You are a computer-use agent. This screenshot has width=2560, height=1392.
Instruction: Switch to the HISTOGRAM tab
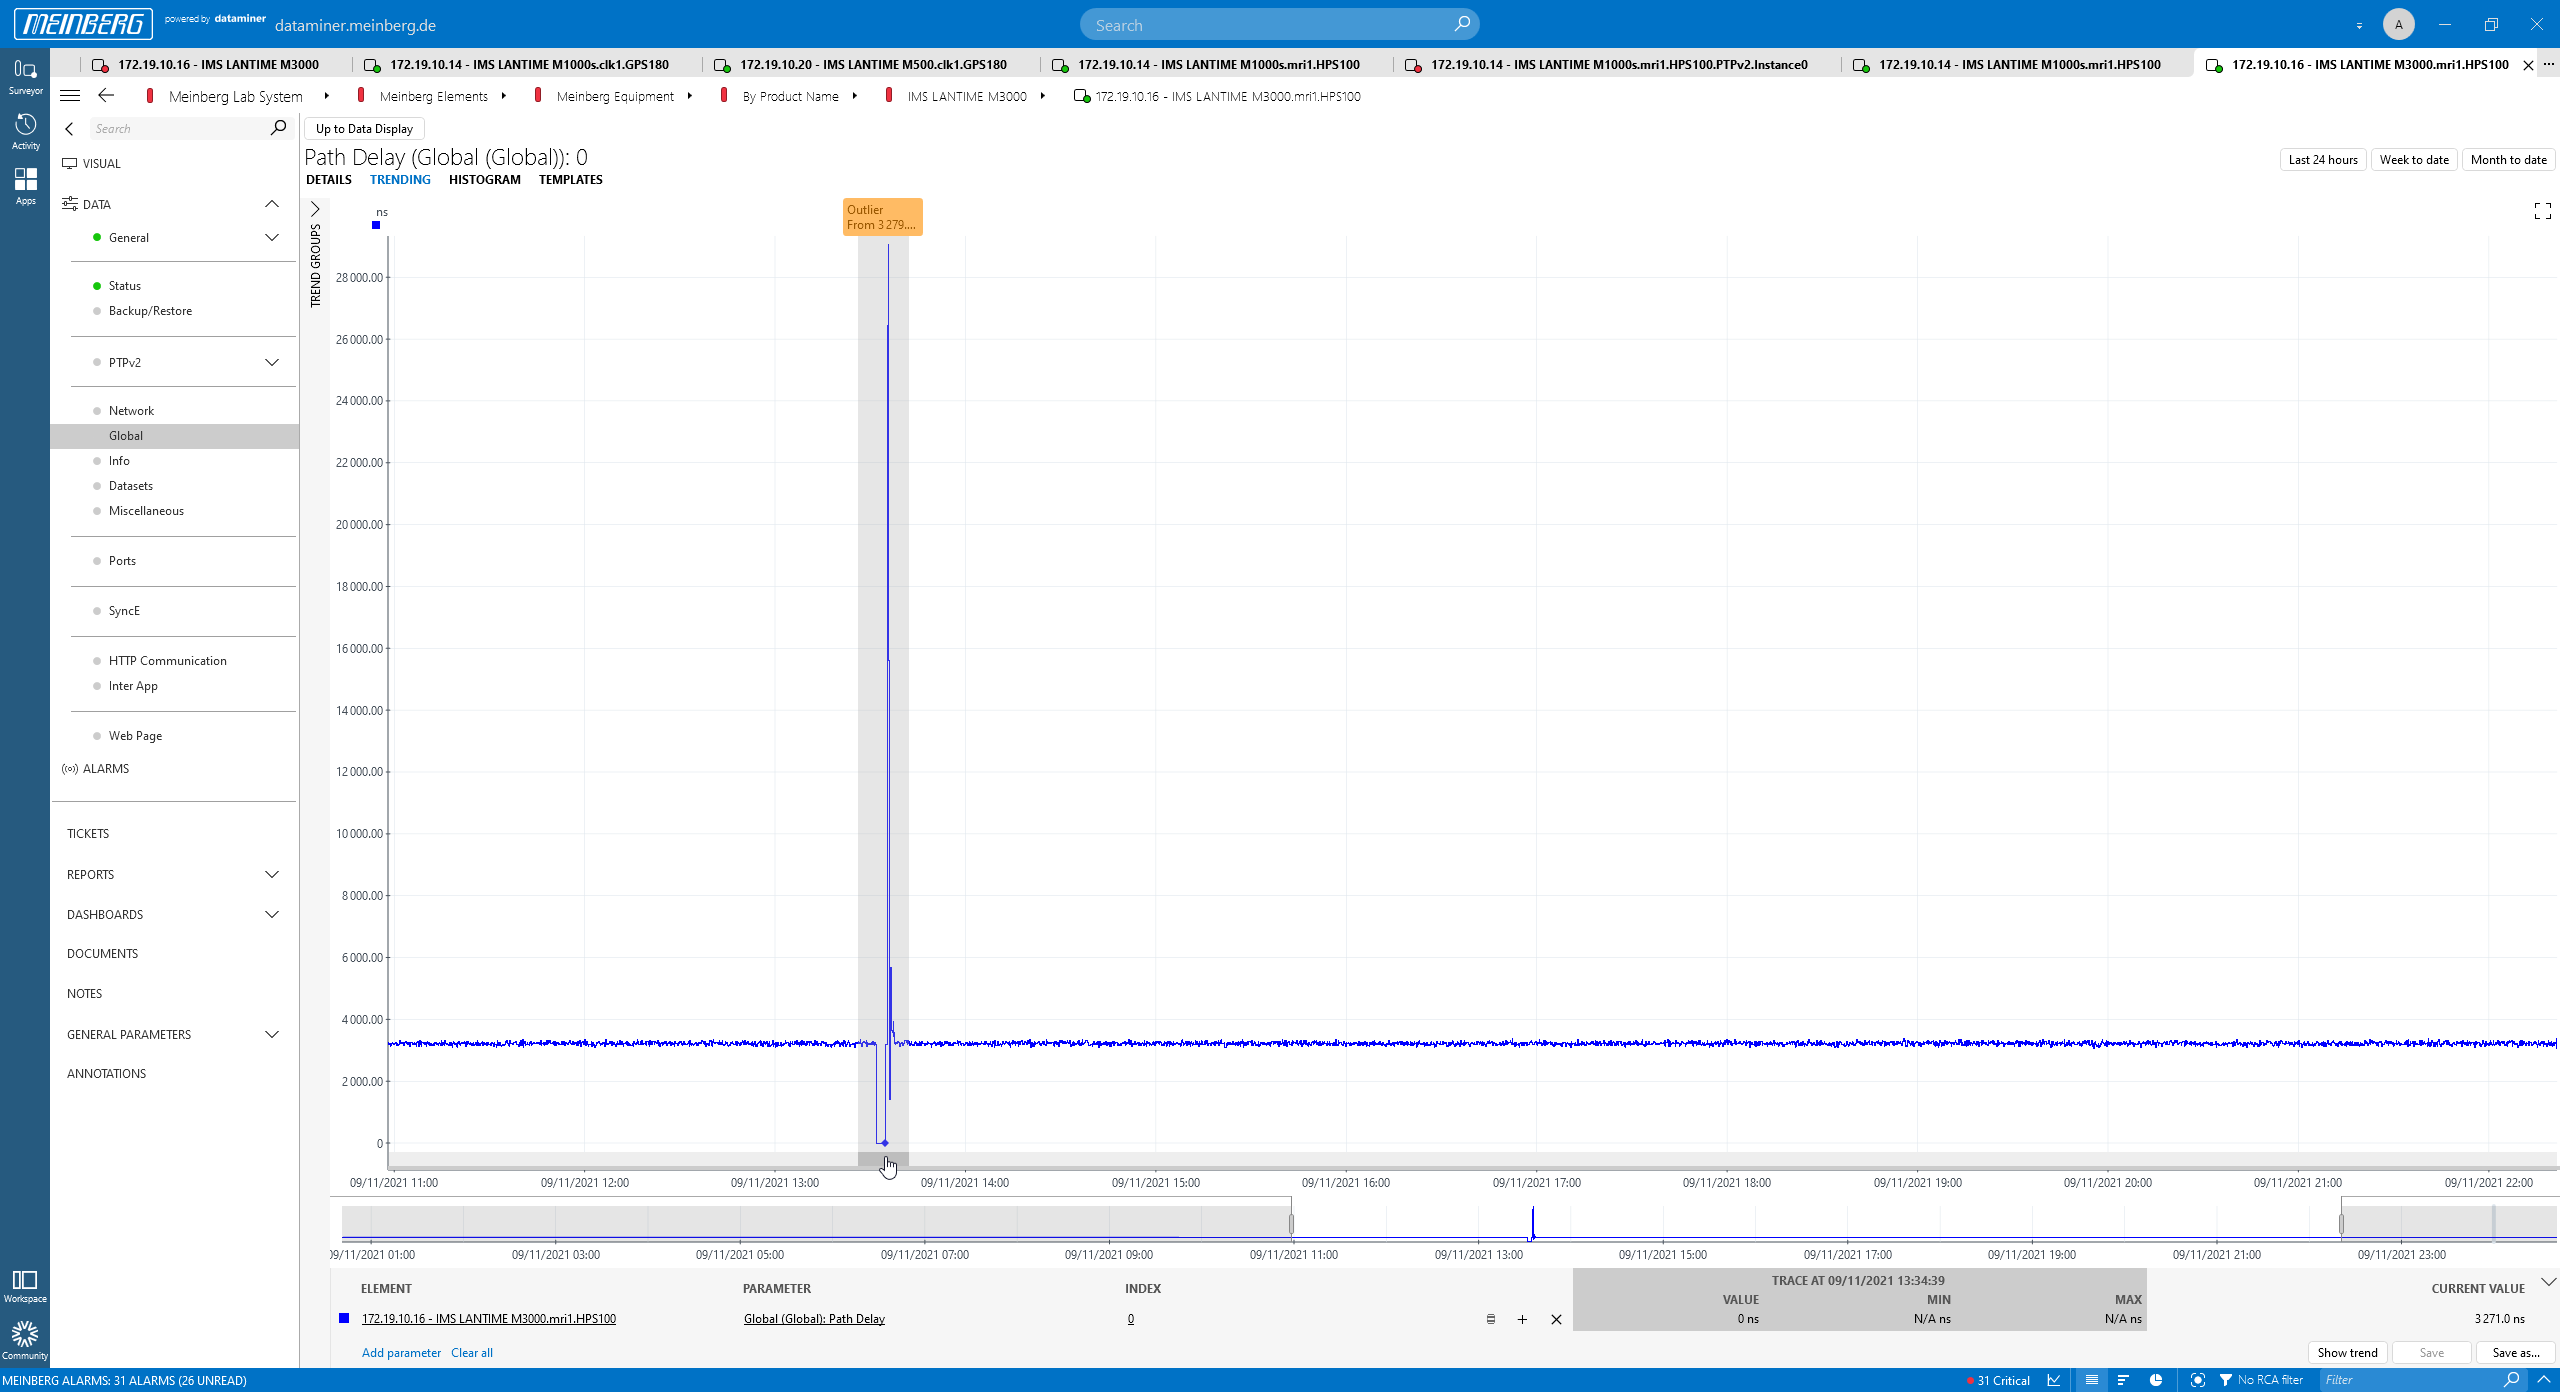point(485,180)
